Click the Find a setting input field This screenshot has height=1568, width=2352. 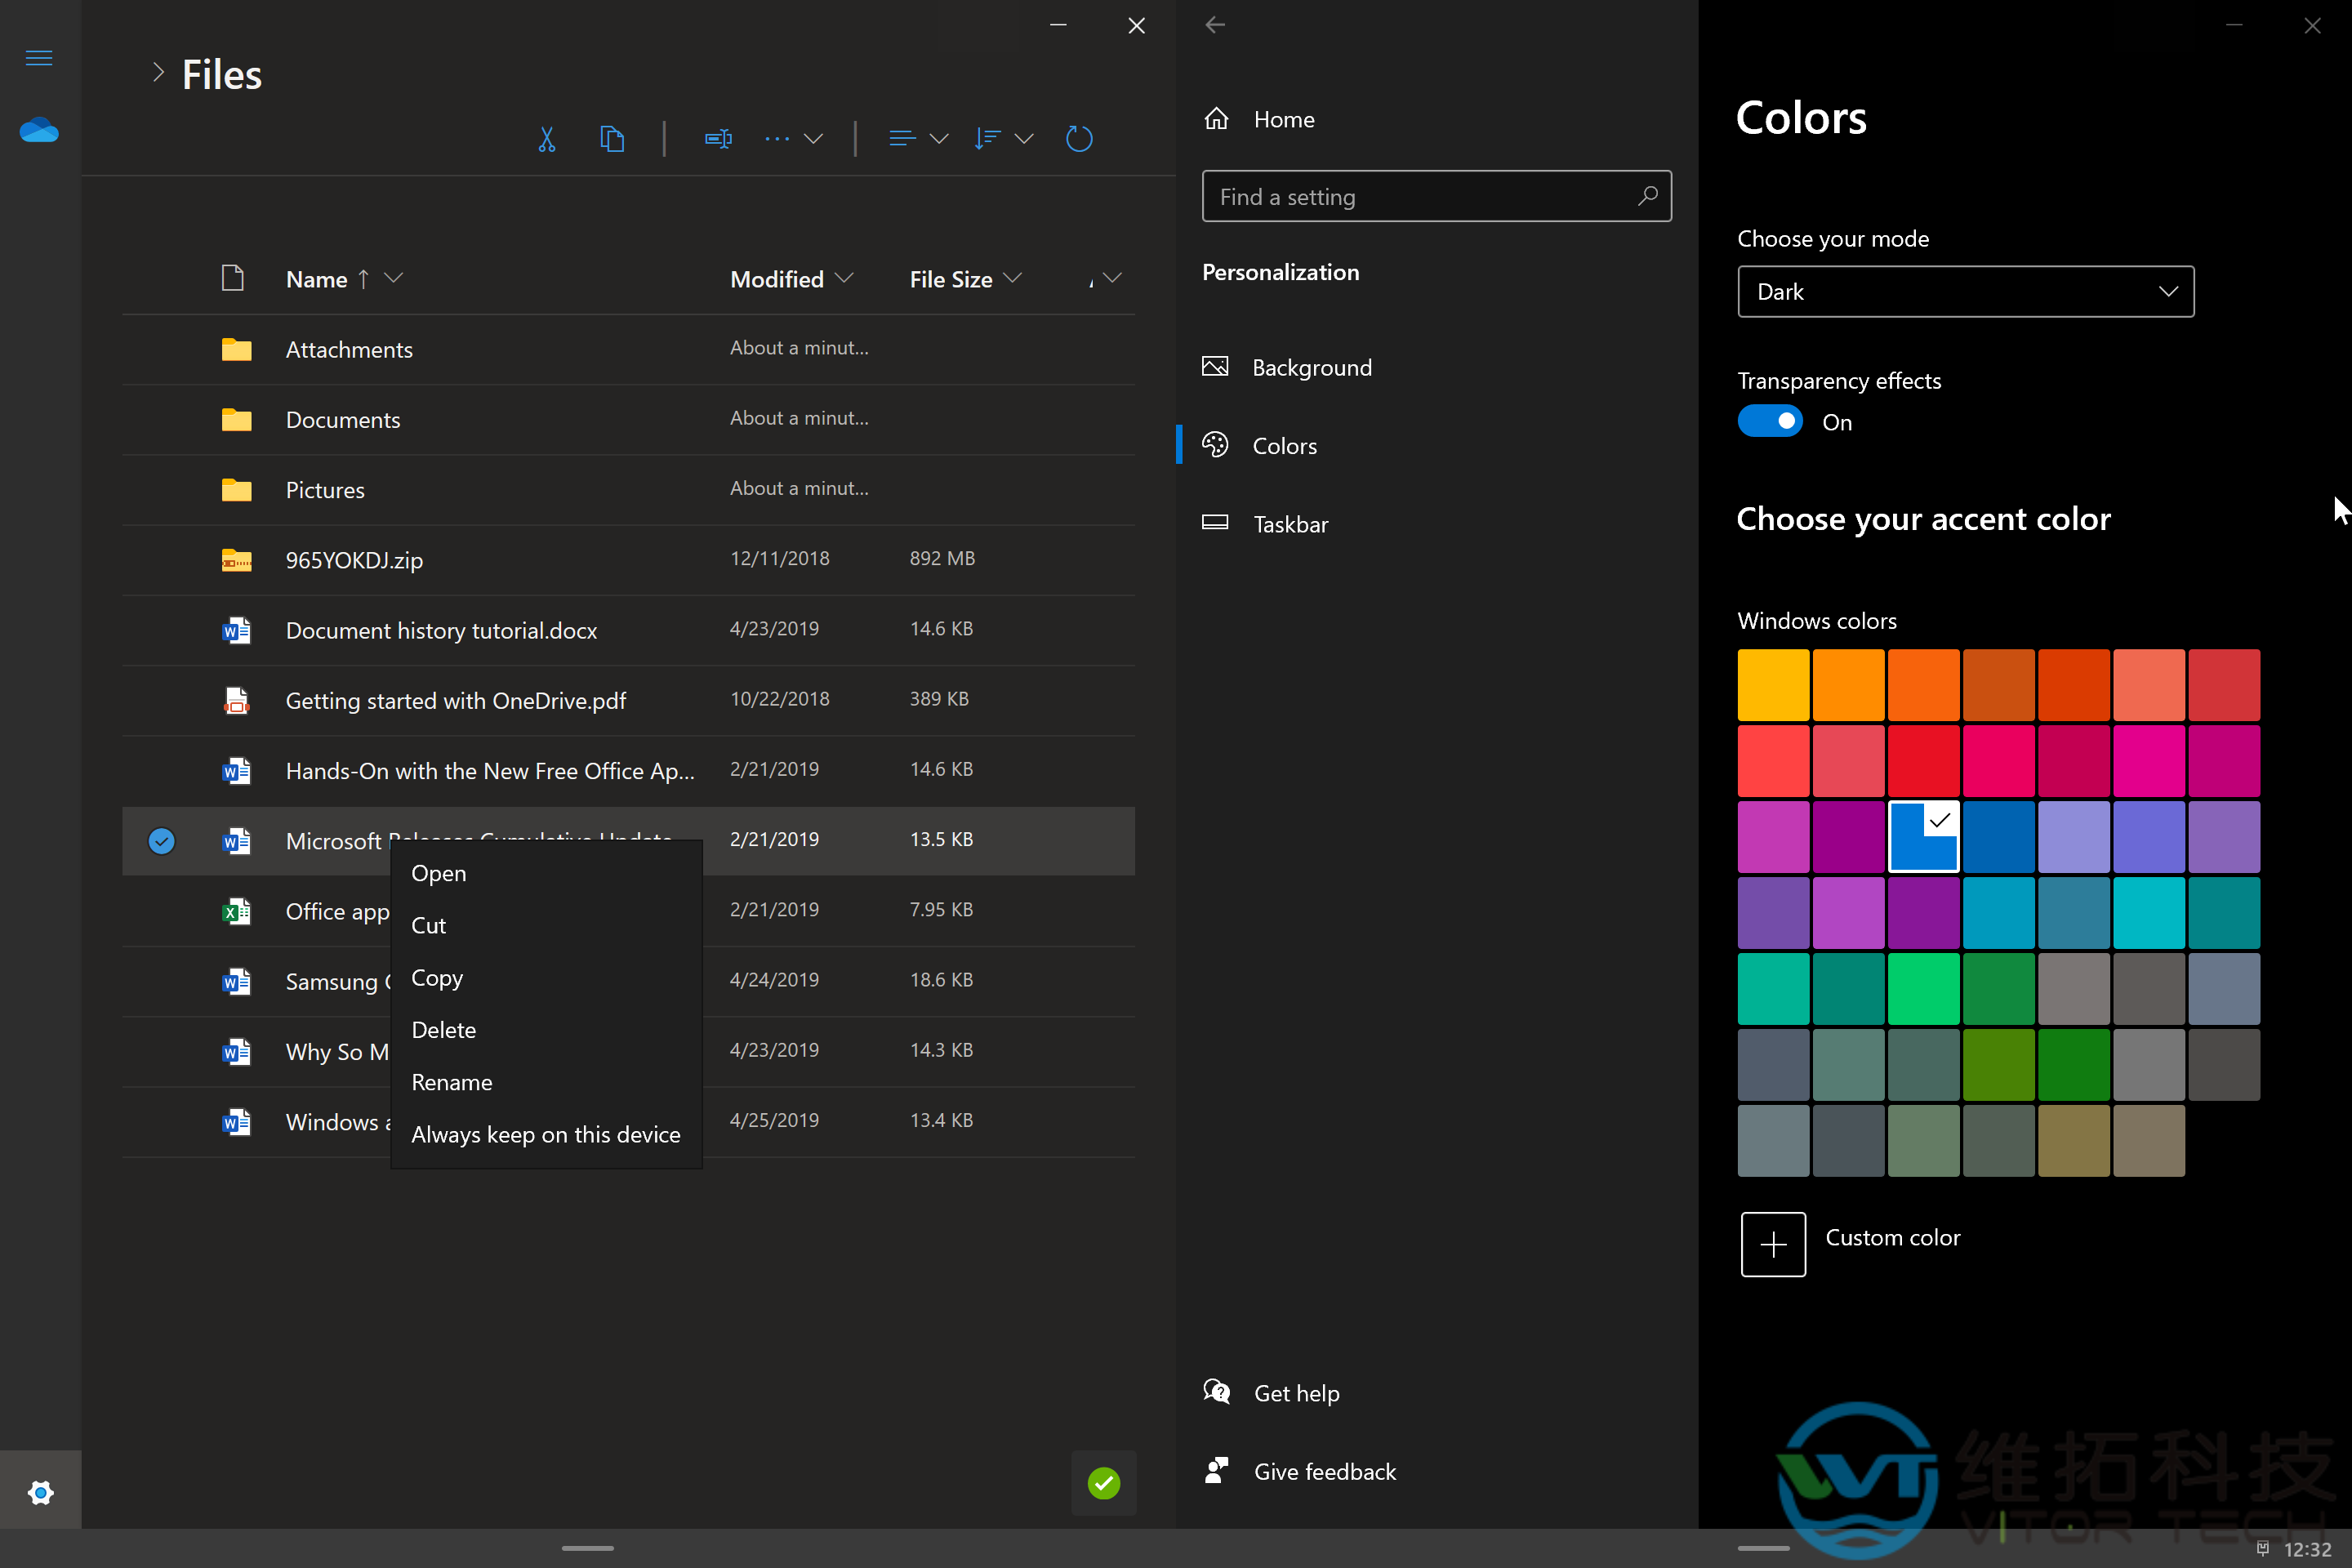click(1435, 196)
